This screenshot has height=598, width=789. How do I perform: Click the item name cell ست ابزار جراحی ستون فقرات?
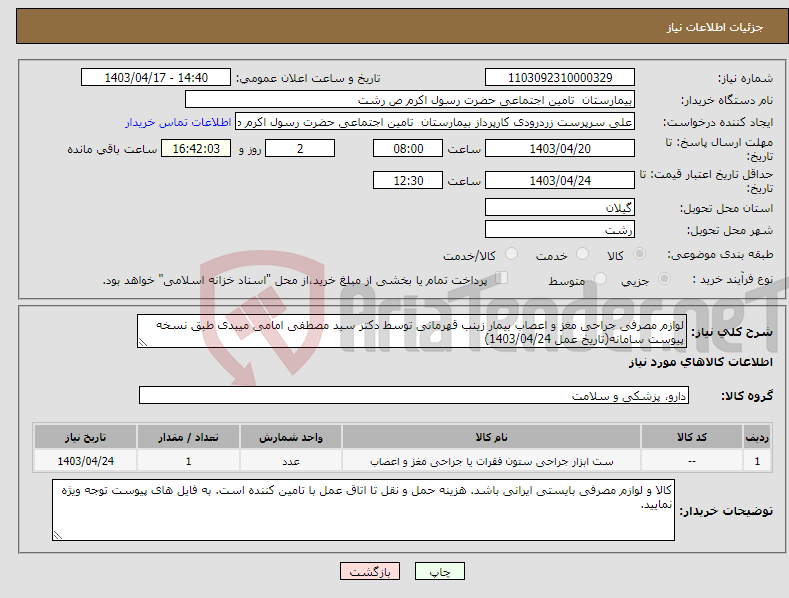491,461
